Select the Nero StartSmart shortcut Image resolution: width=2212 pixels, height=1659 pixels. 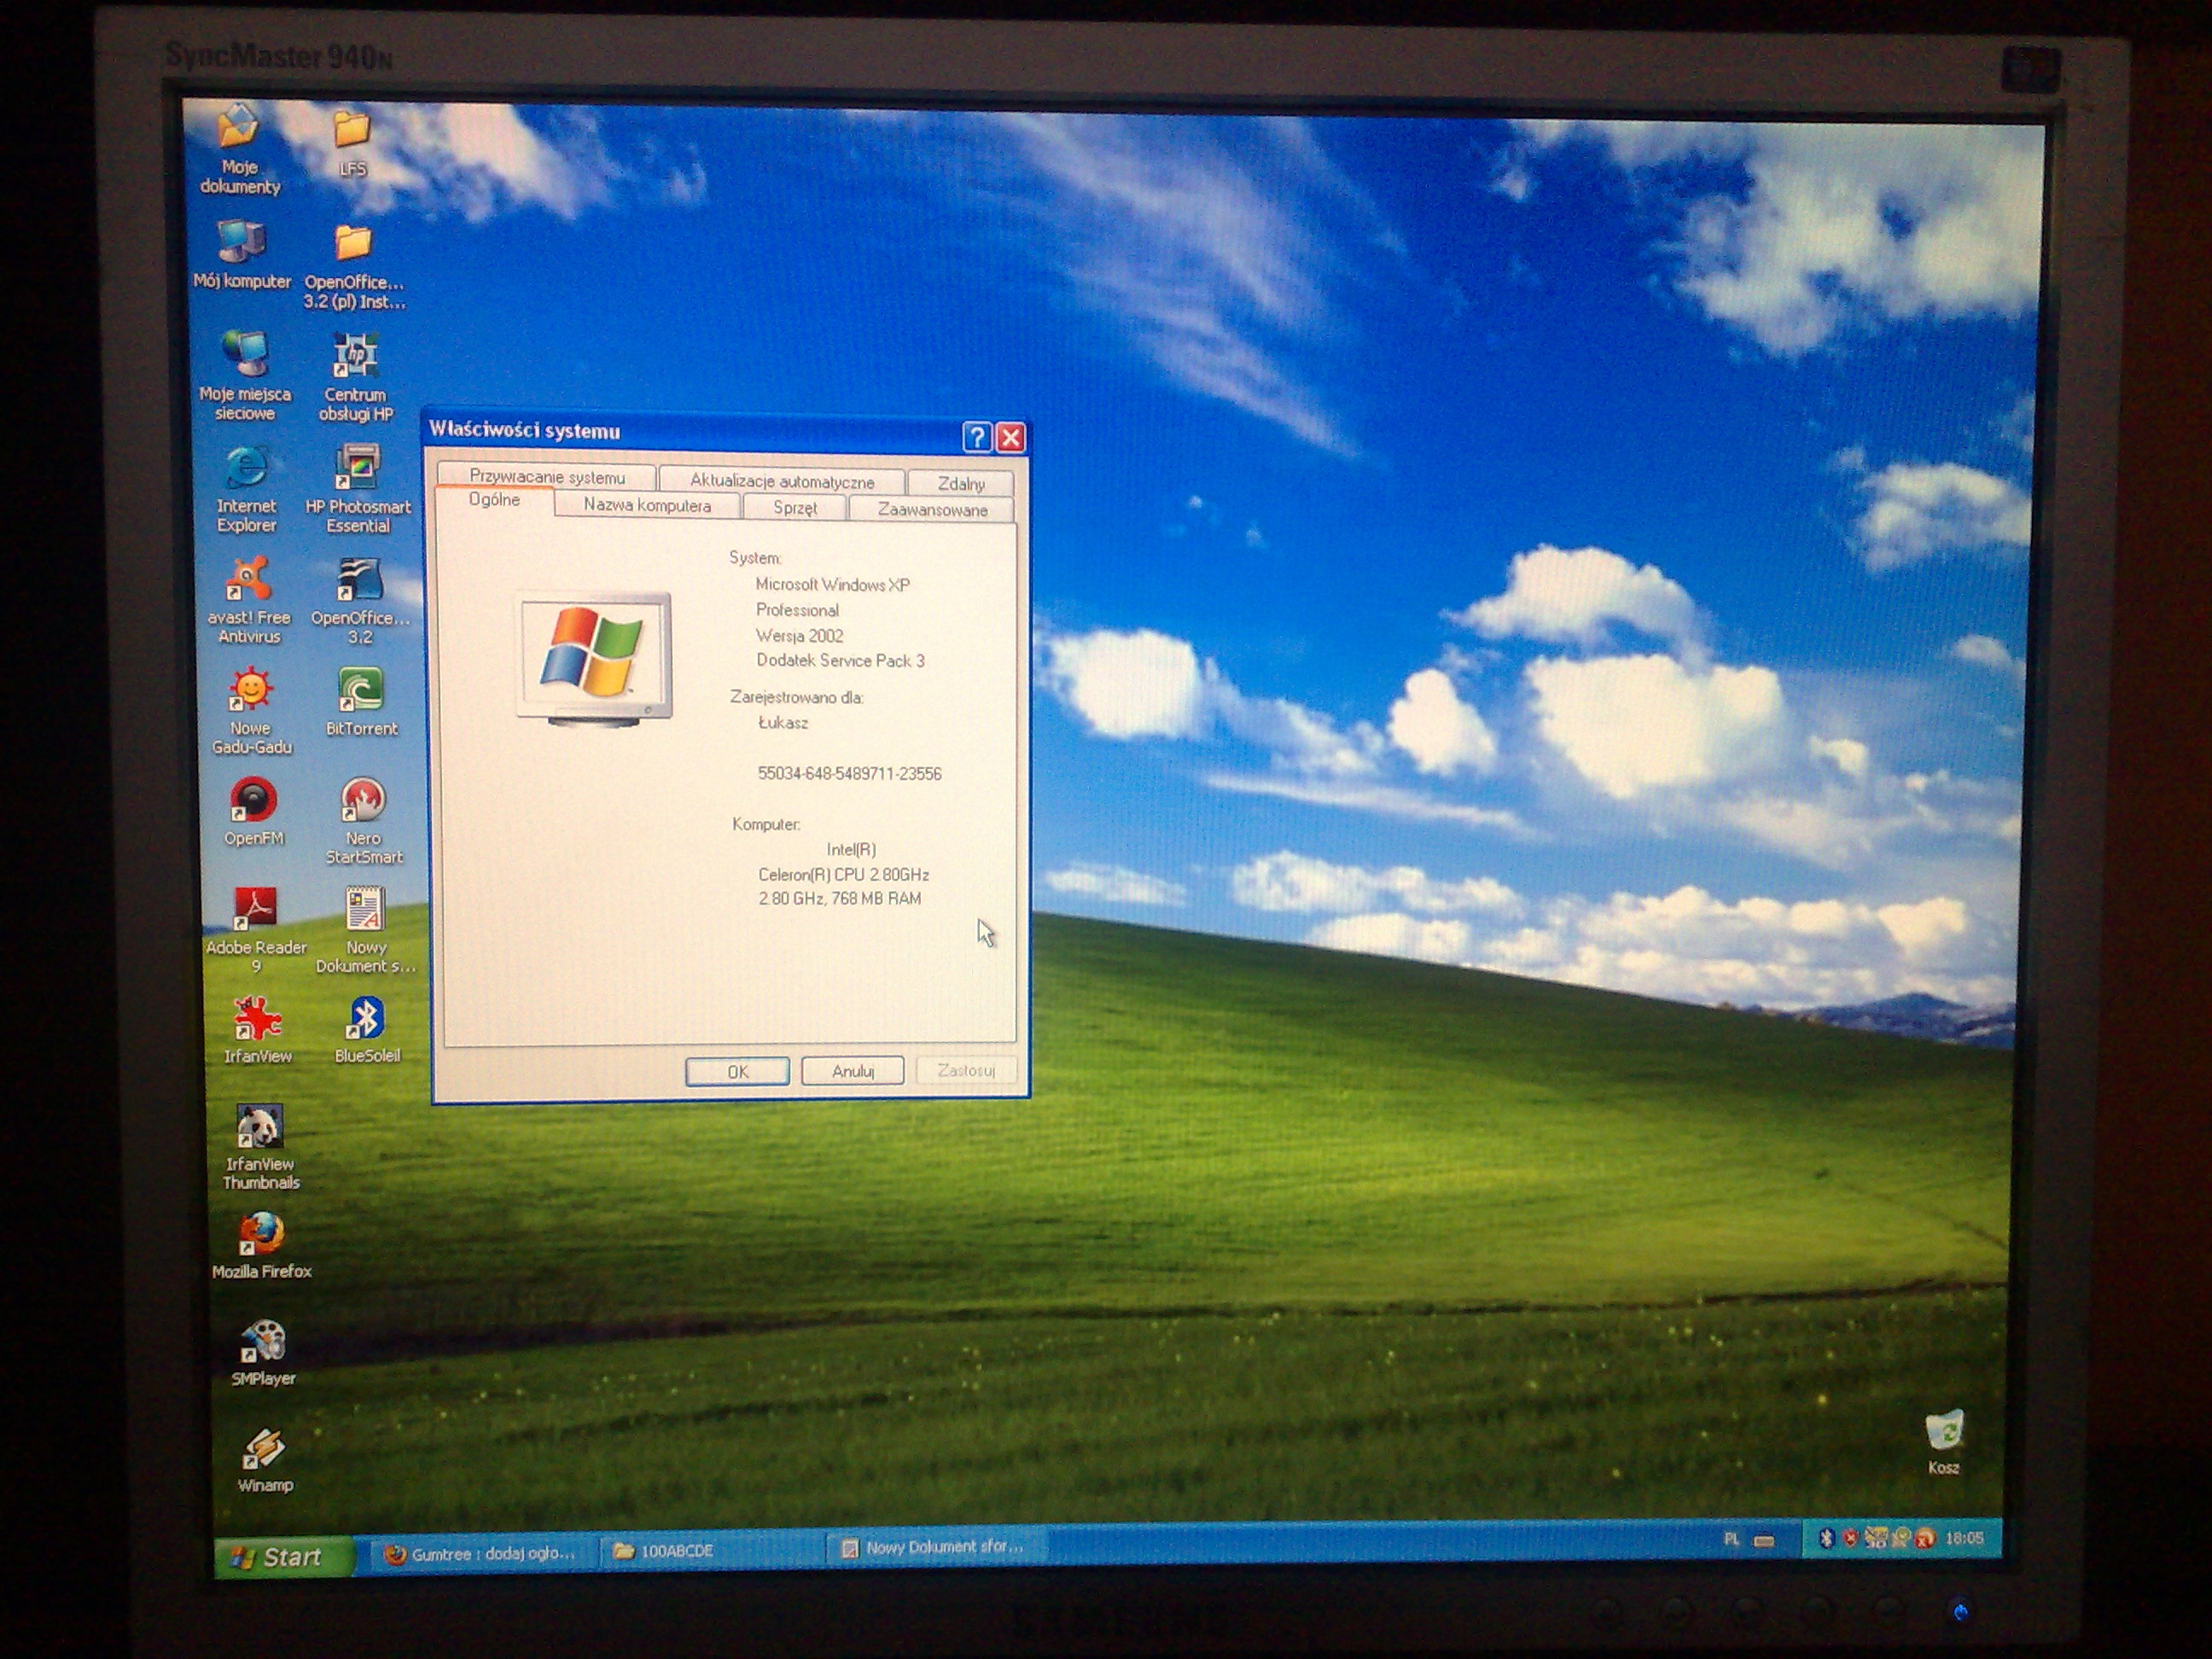point(363,821)
